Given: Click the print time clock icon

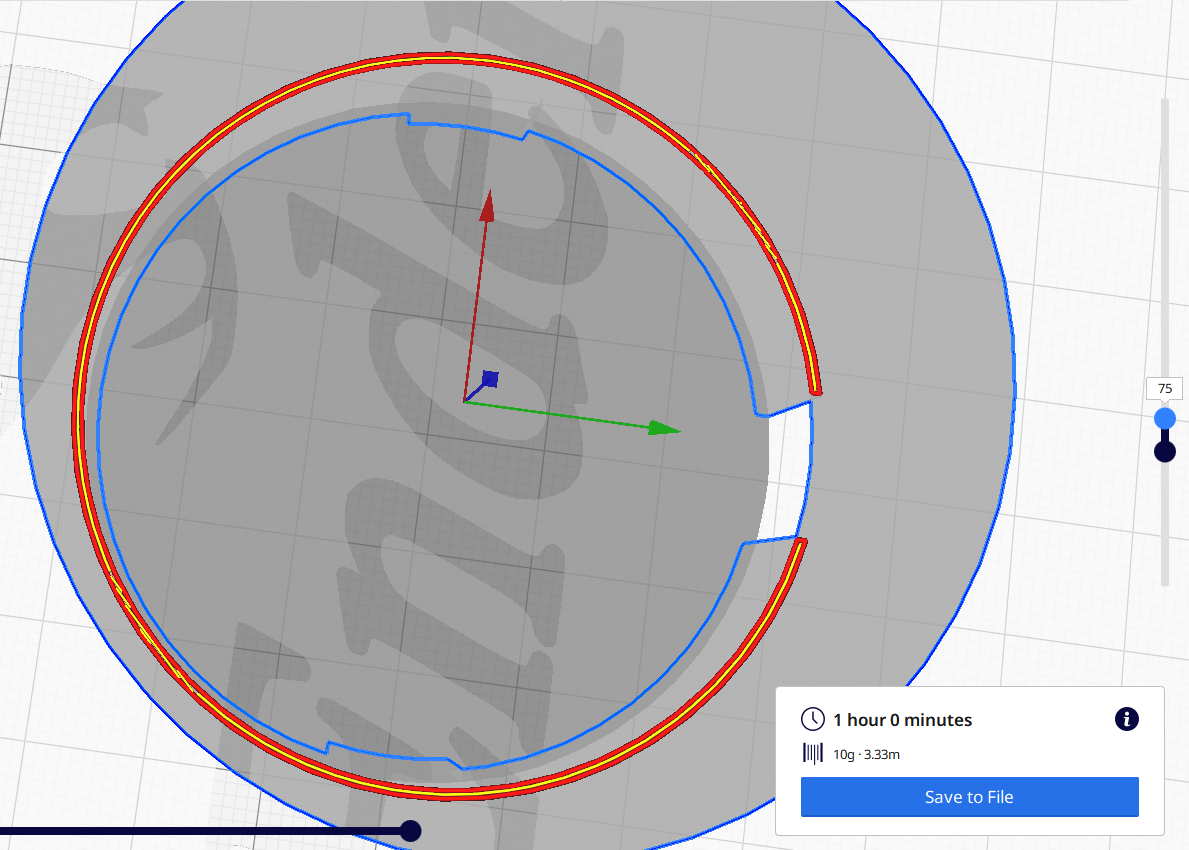Looking at the screenshot, I should point(812,719).
